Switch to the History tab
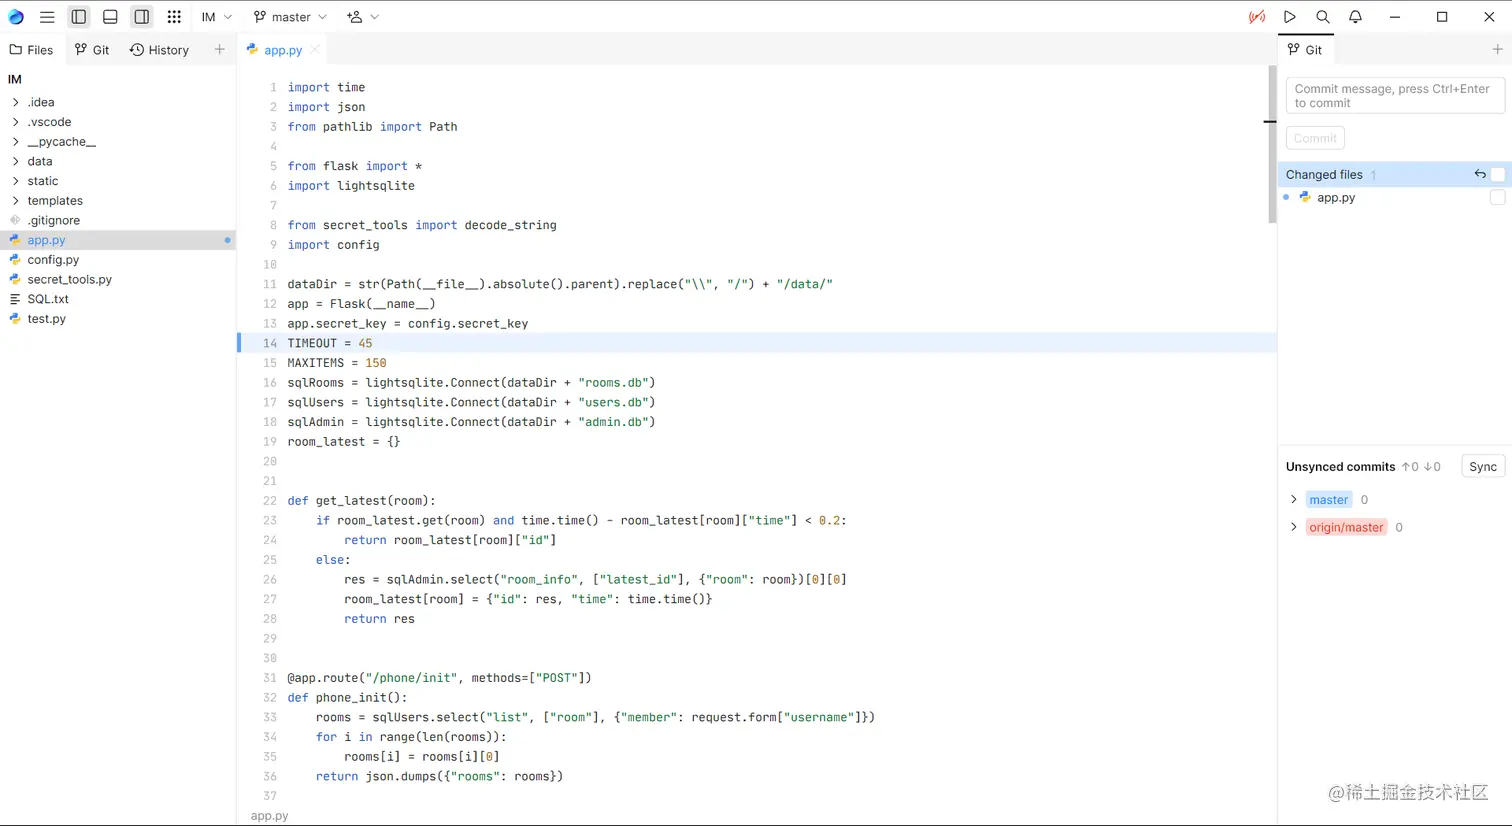The height and width of the screenshot is (826, 1512). pyautogui.click(x=159, y=50)
